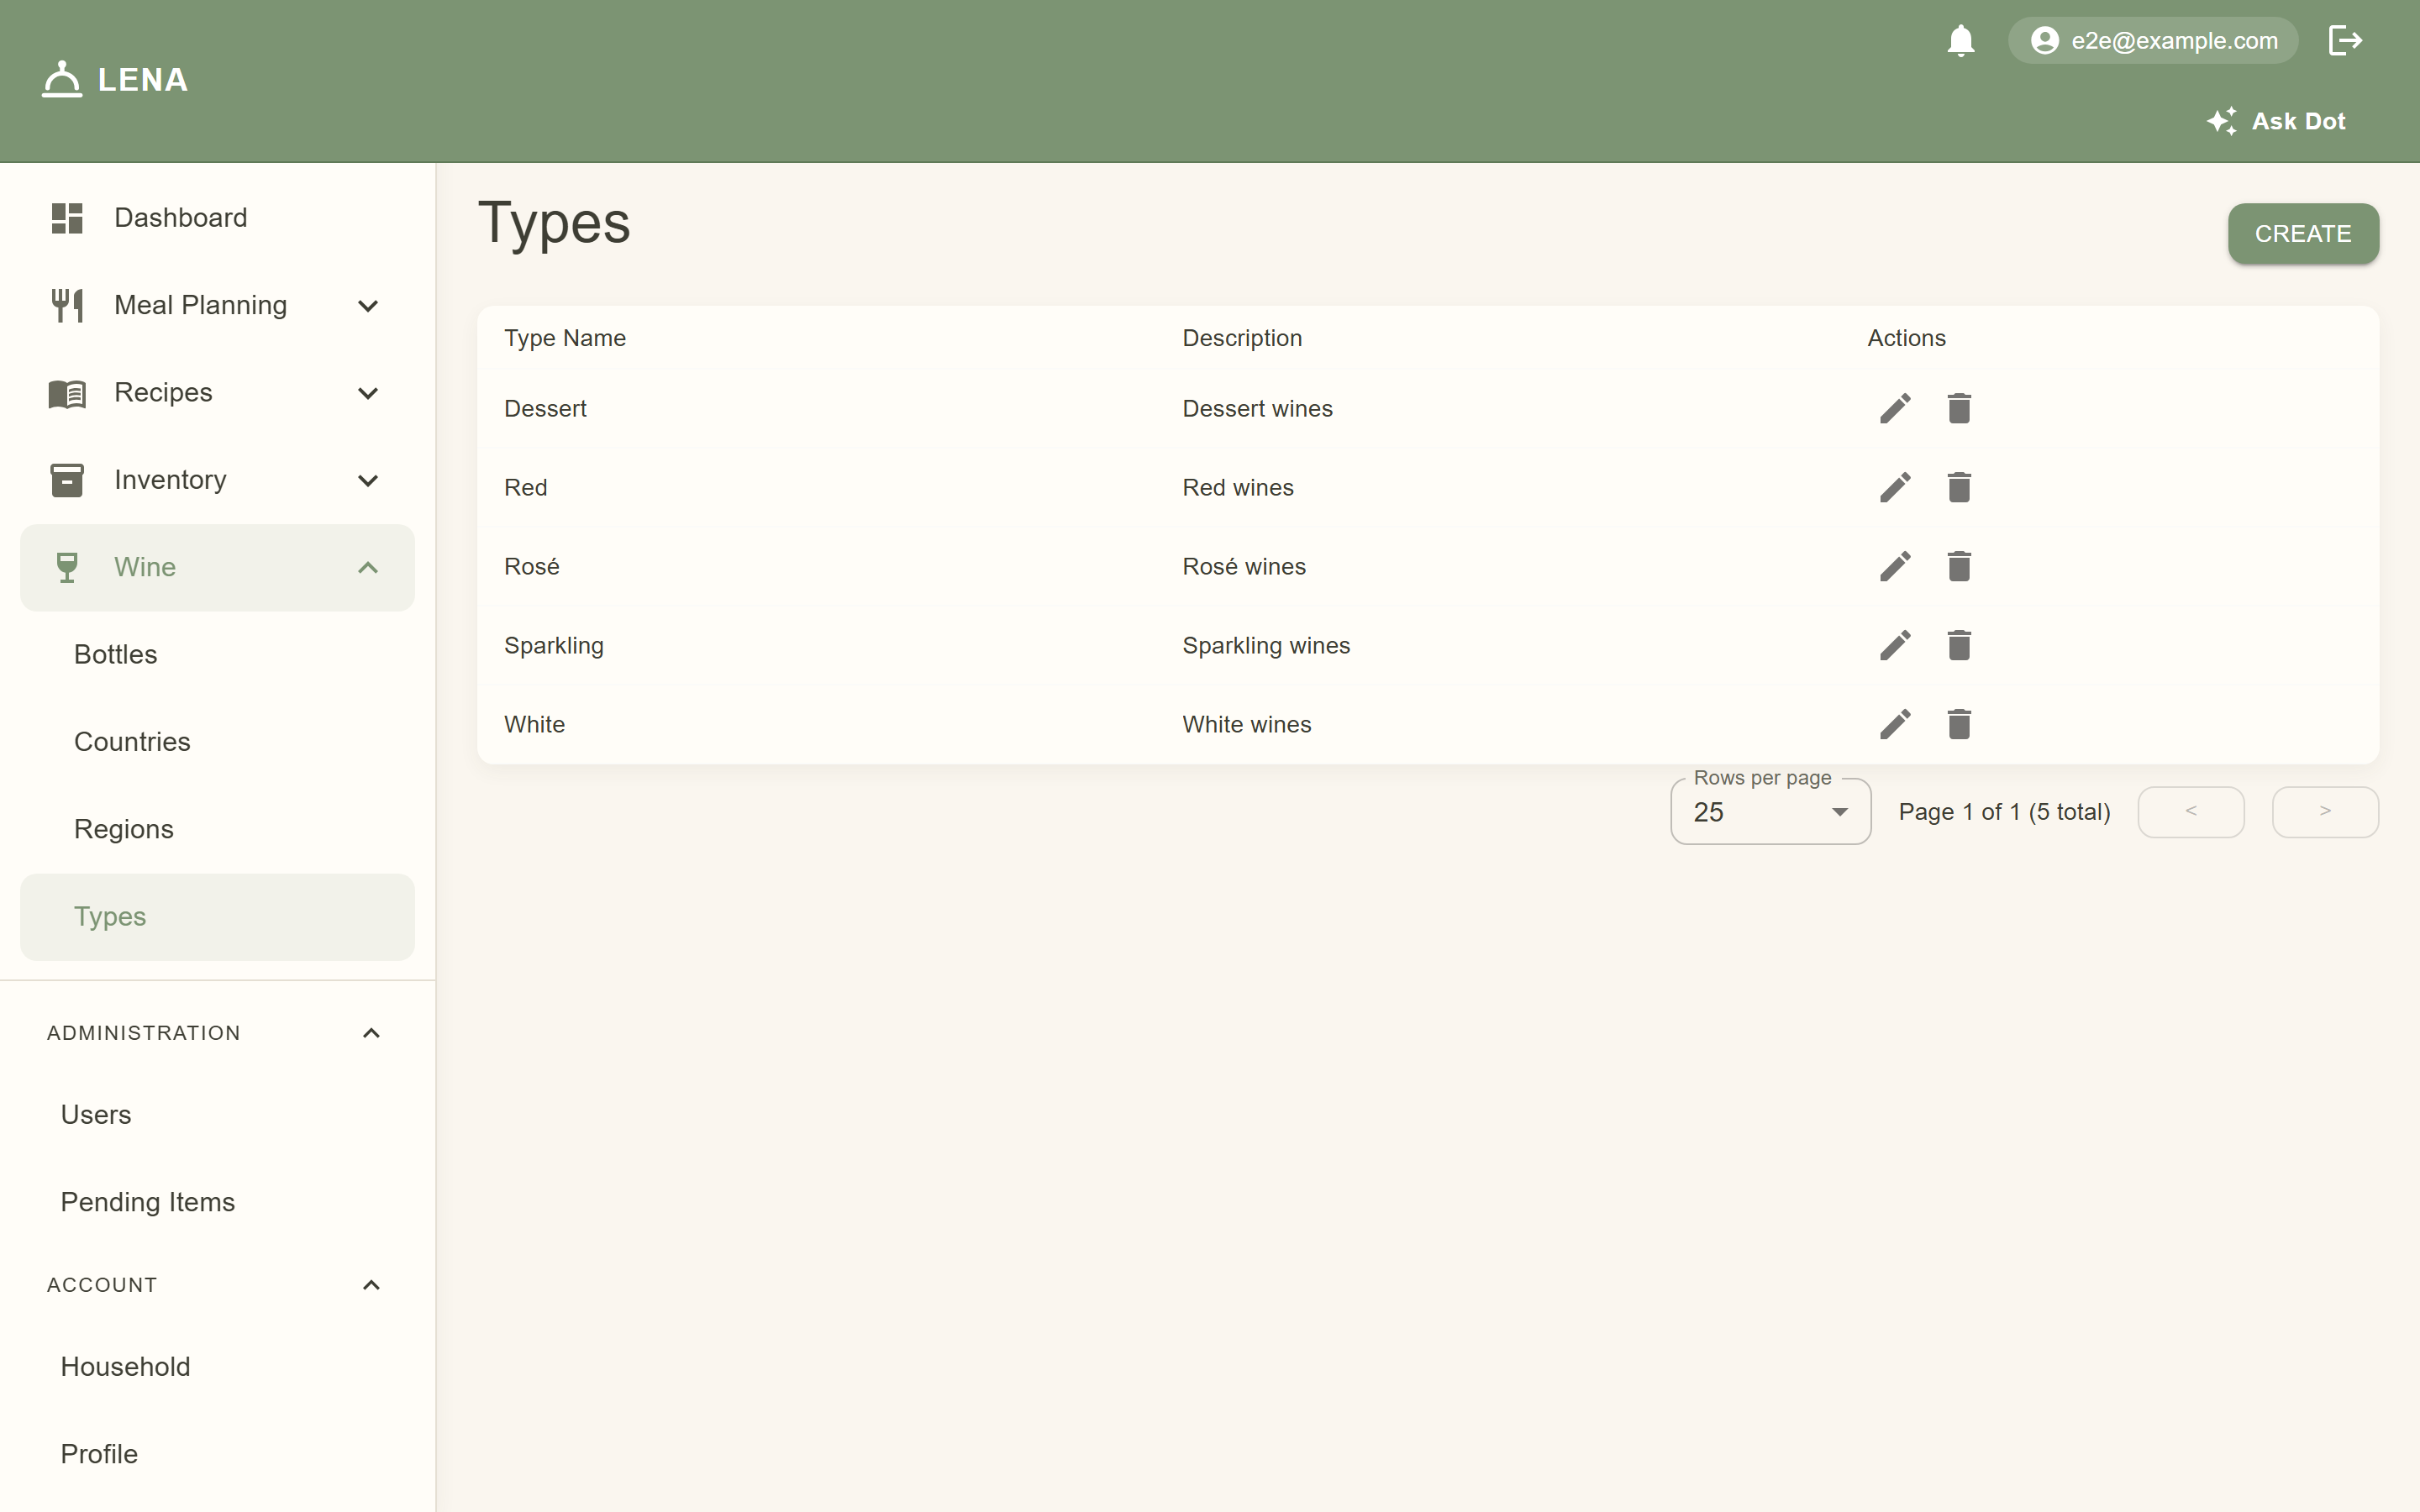The width and height of the screenshot is (2420, 1512).
Task: Expand the Meal Planning menu
Action: click(217, 305)
